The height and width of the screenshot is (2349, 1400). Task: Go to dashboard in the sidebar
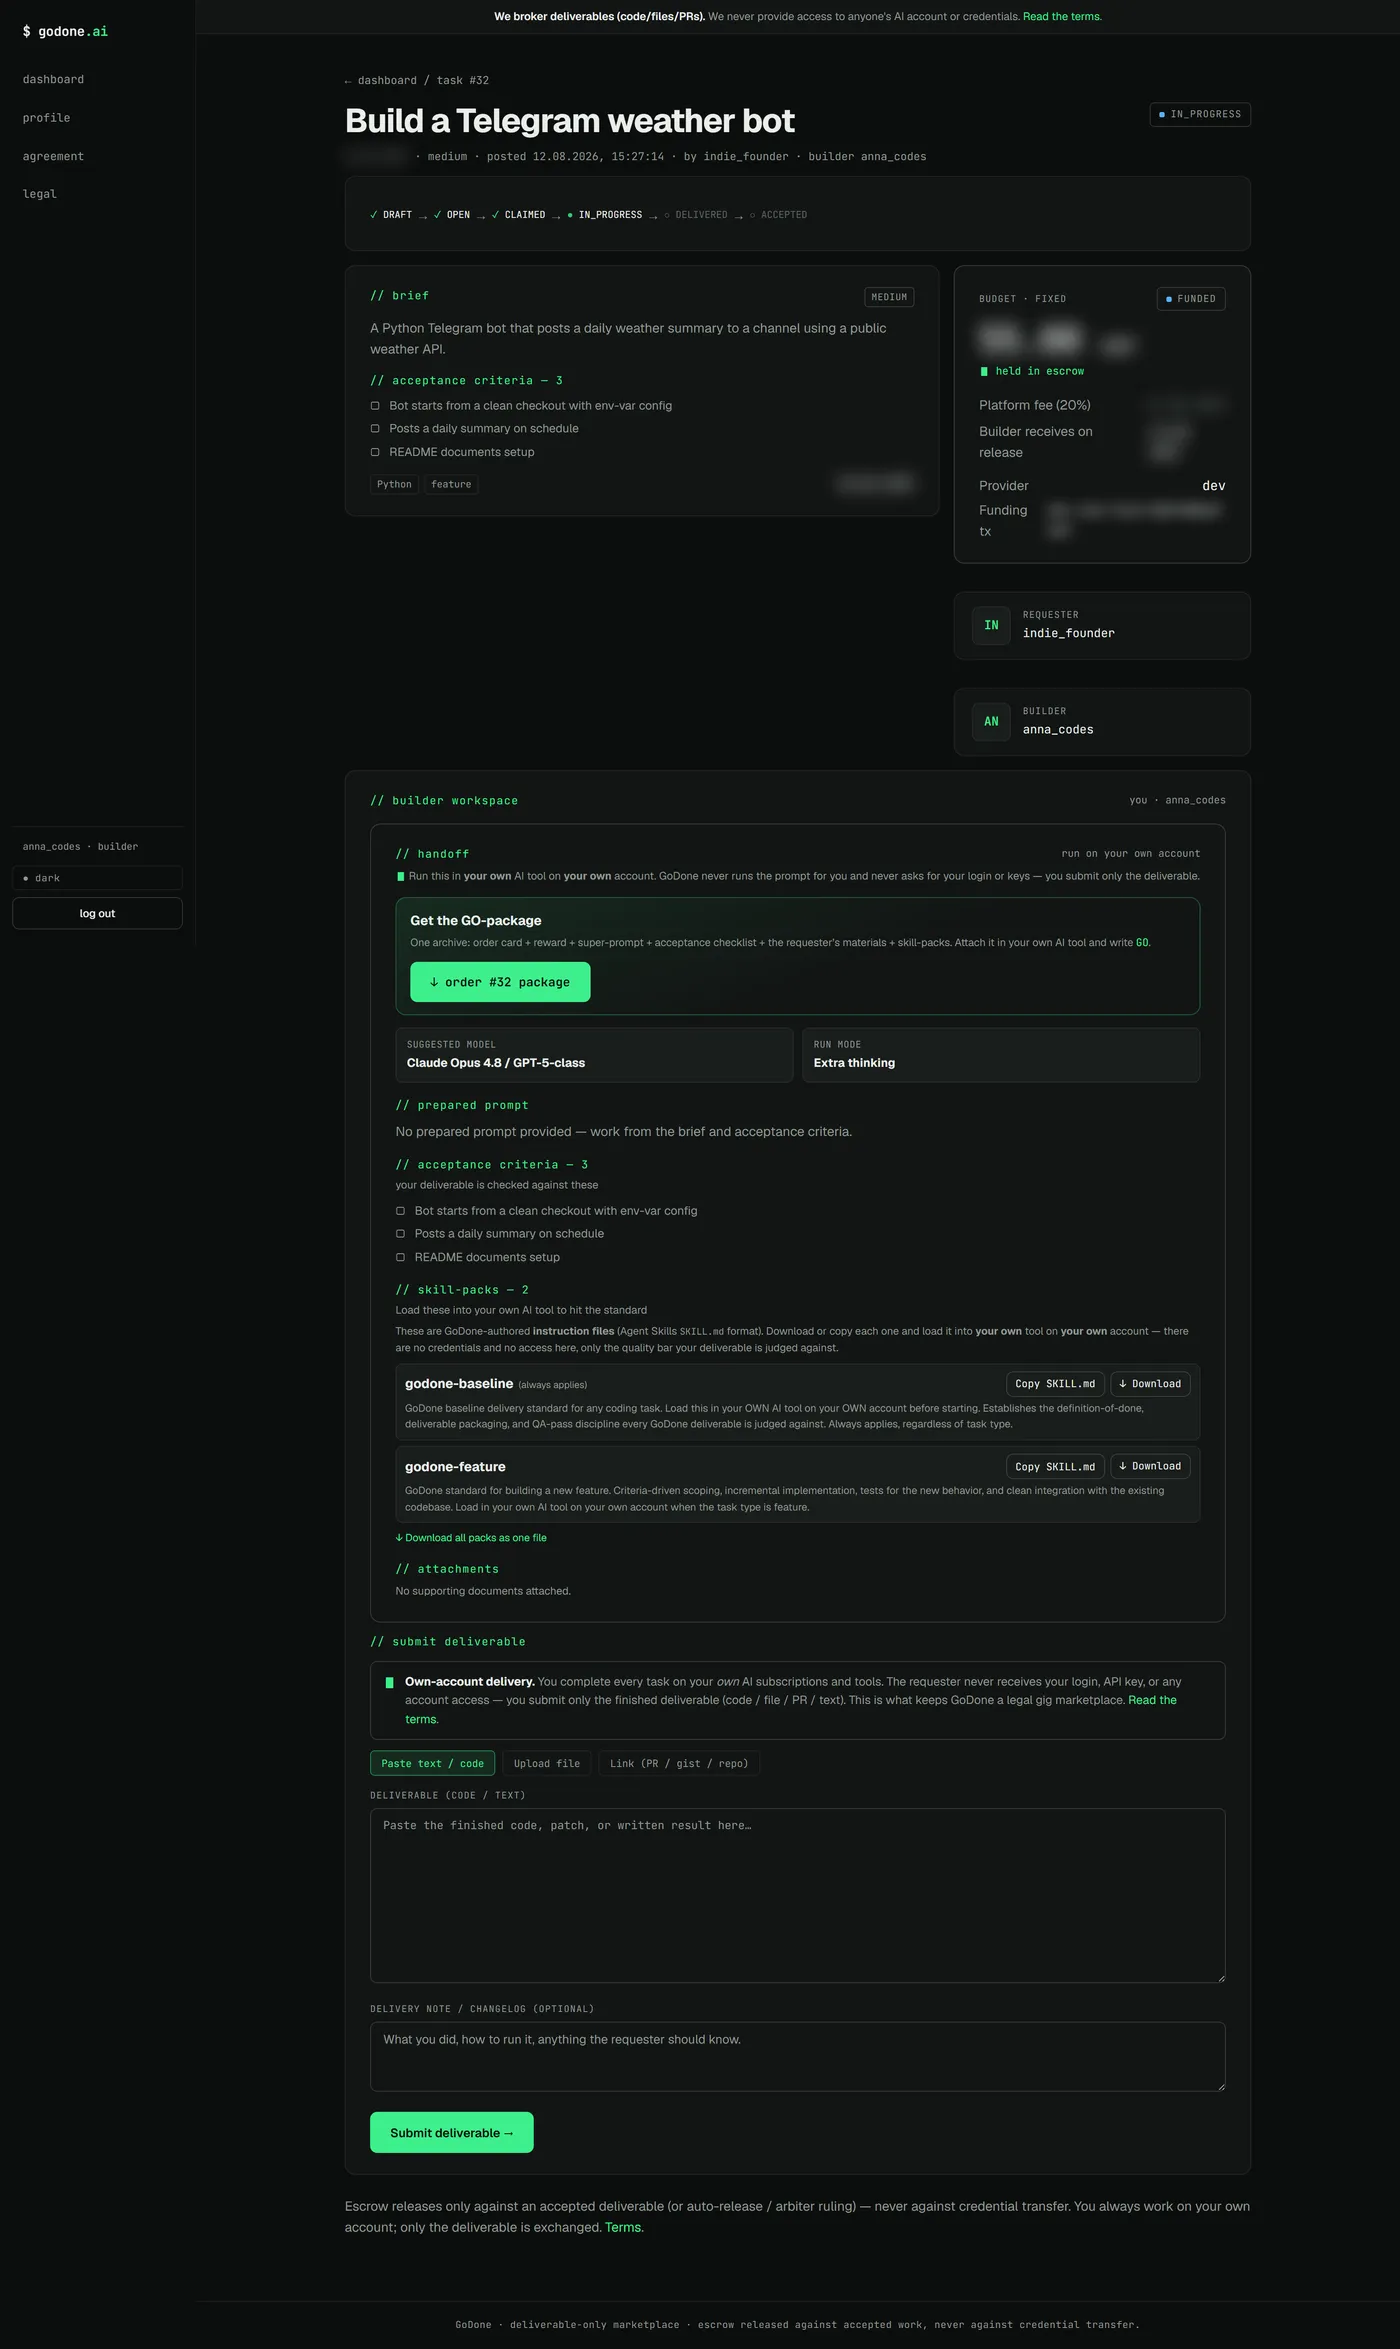point(54,80)
